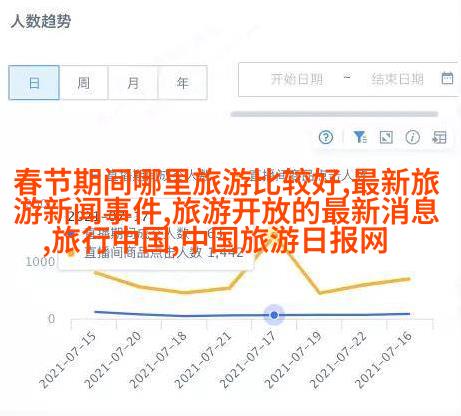Open the calendar icon in date range
The image size is (461, 416).
[447, 79]
